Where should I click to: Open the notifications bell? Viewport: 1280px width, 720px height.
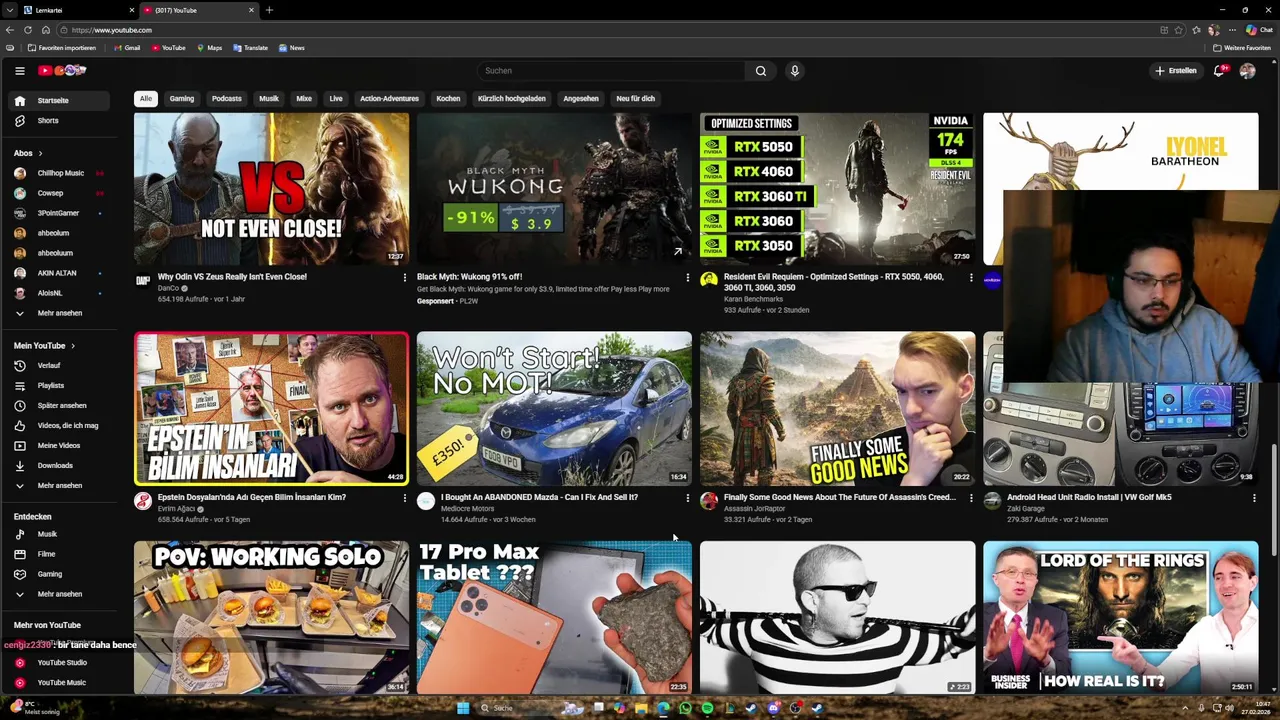[1219, 71]
